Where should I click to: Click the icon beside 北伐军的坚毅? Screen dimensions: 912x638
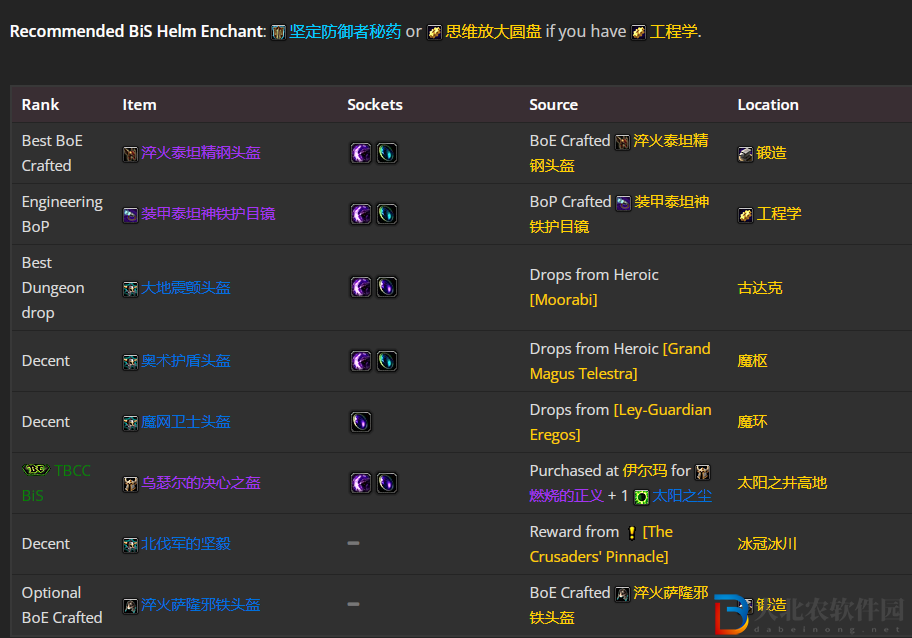click(x=130, y=545)
